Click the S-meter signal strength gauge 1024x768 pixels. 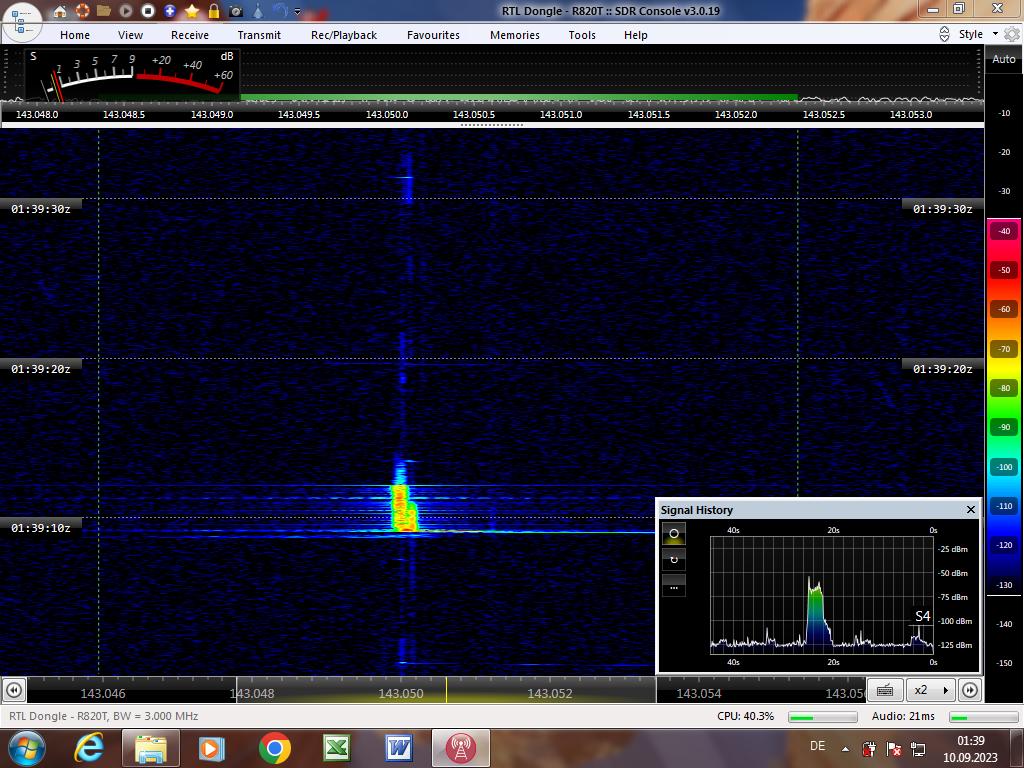[132, 74]
